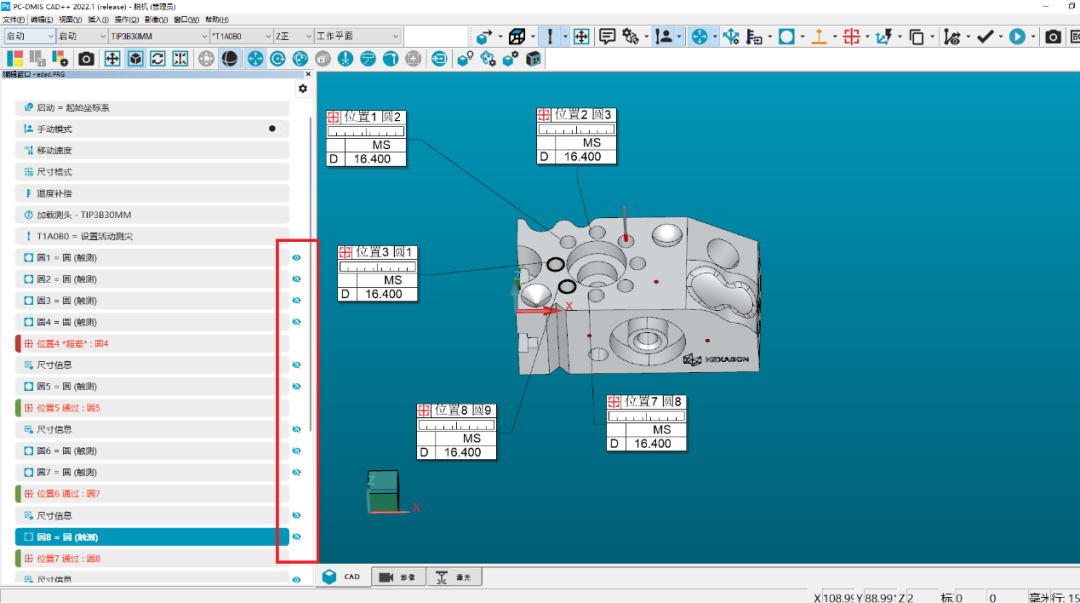Click the dark shaded sphere icon
The height and width of the screenshot is (603, 1080).
[x=229, y=59]
